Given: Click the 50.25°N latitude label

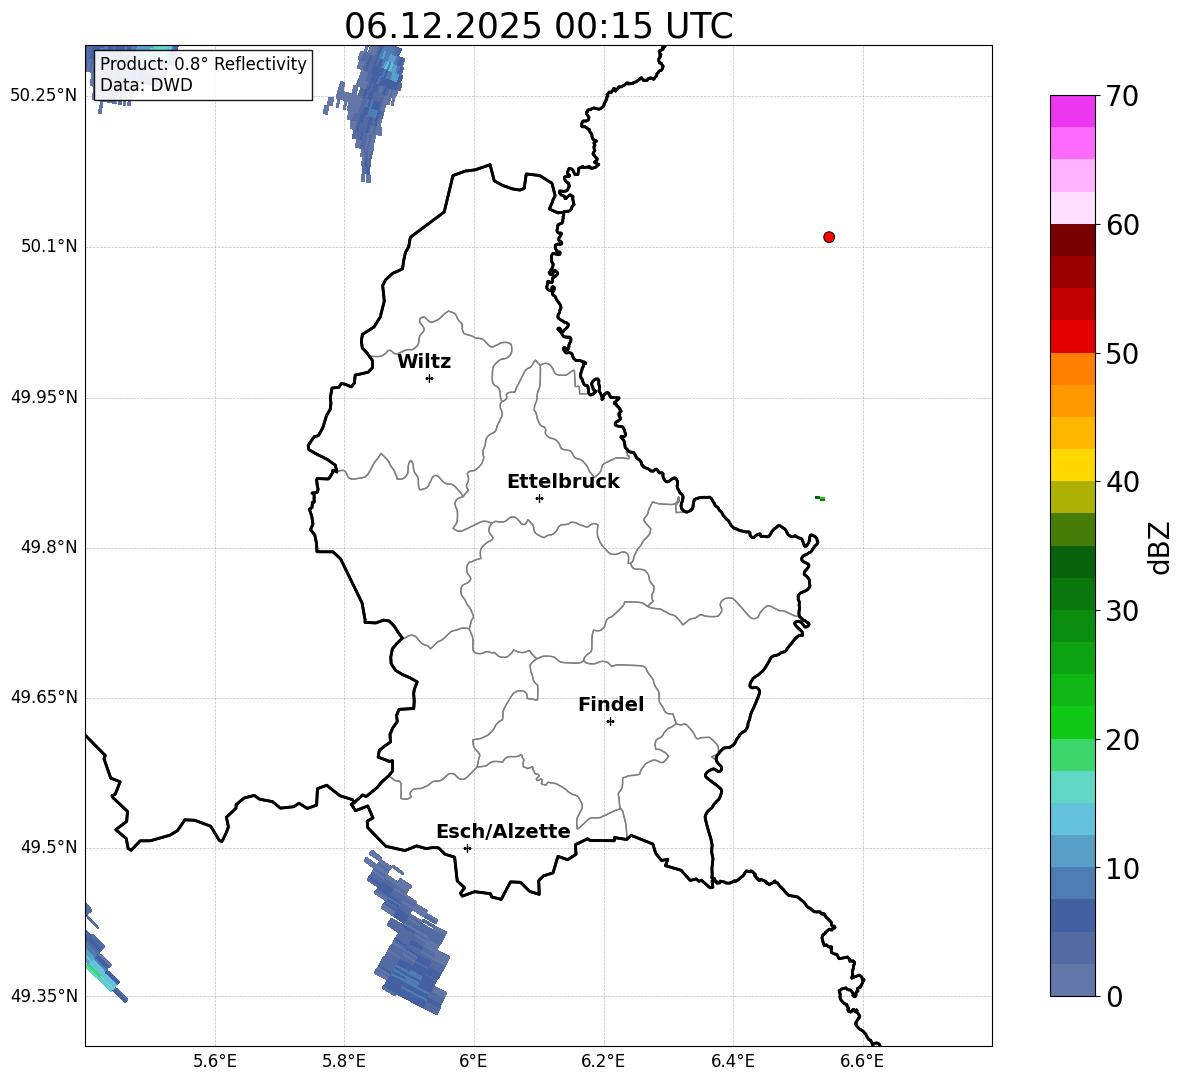Looking at the screenshot, I should (43, 96).
